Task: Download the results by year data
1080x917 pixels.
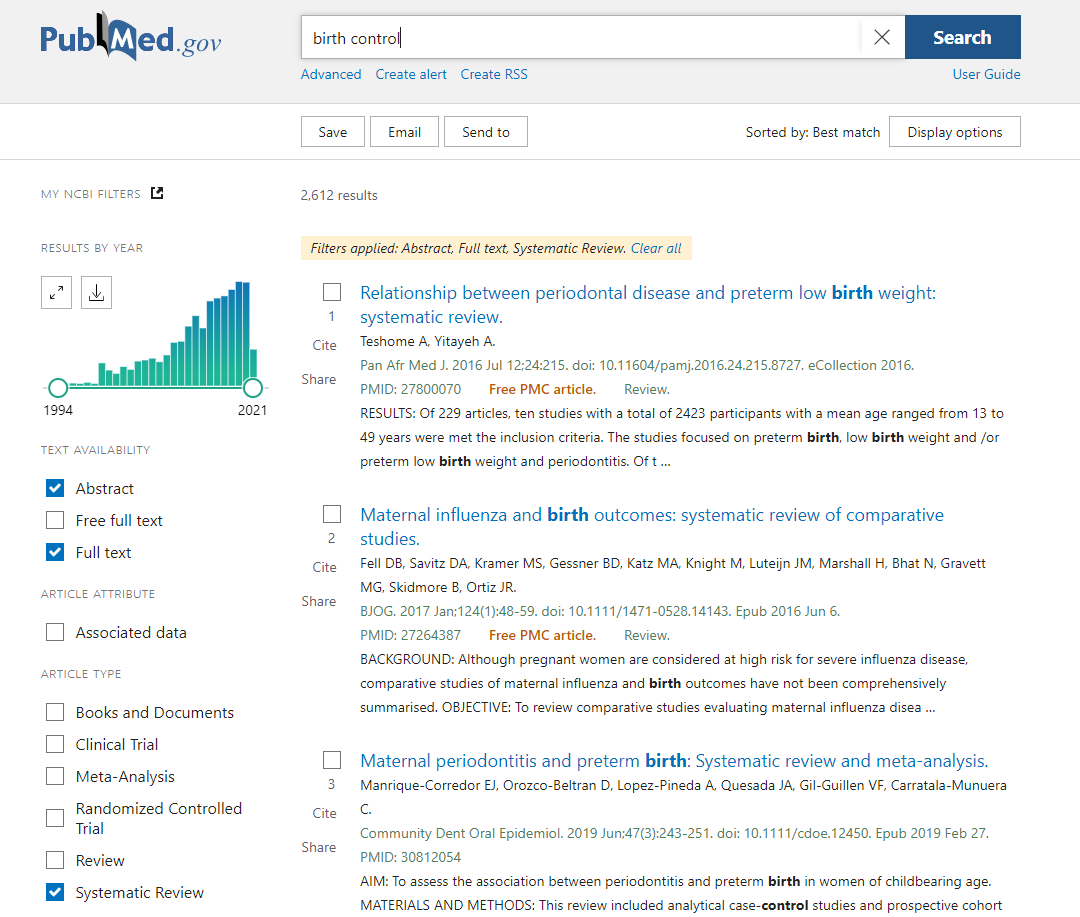Action: (96, 292)
